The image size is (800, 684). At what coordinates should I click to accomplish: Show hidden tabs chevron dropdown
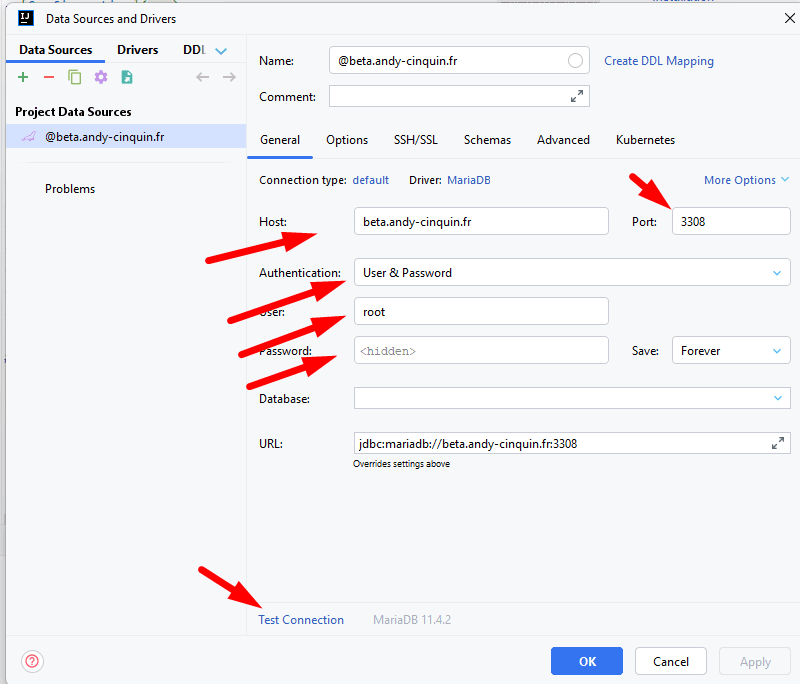221,51
